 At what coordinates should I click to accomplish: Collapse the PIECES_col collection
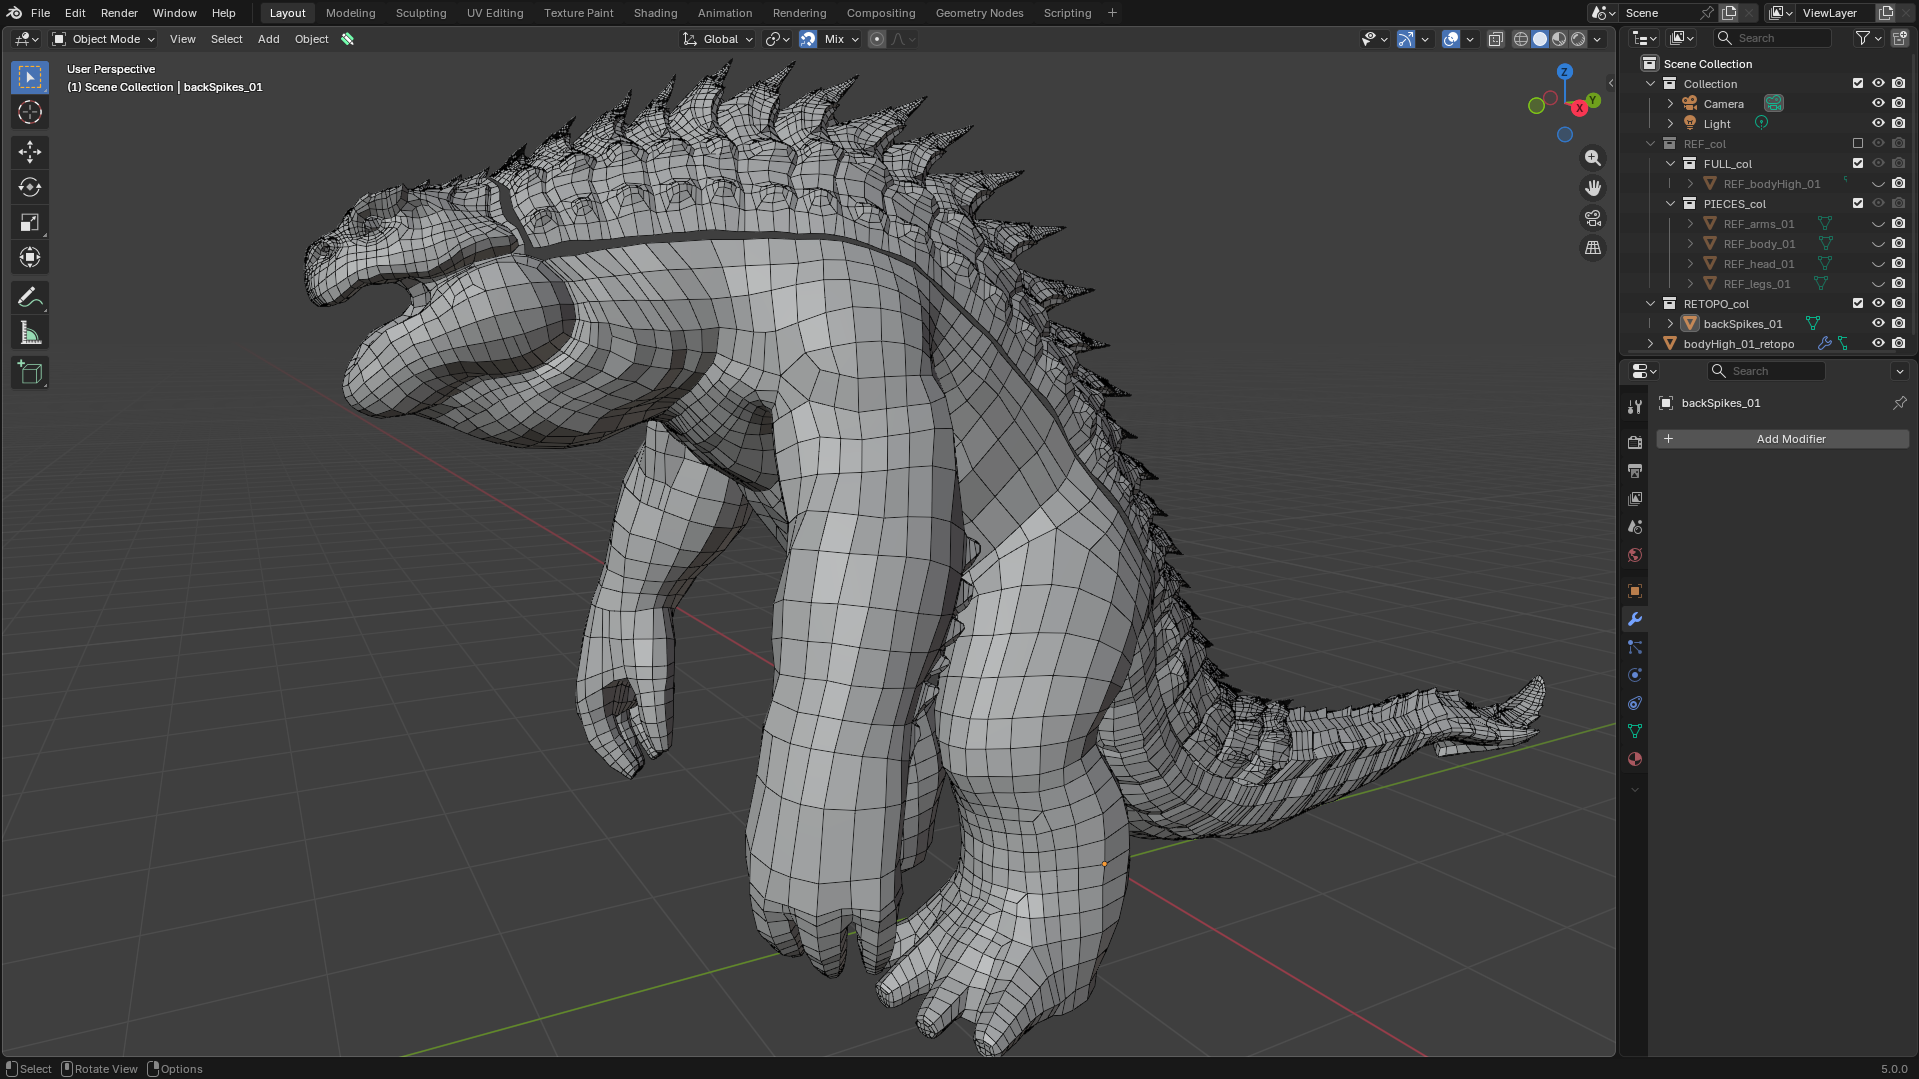tap(1670, 204)
